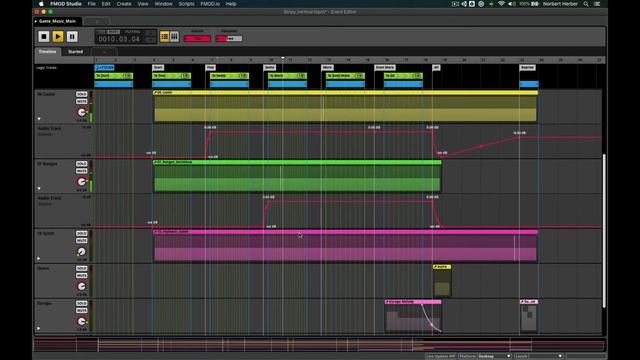The height and width of the screenshot is (360, 640).
Task: Open the FMOD Studio application menu
Action: point(66,4)
